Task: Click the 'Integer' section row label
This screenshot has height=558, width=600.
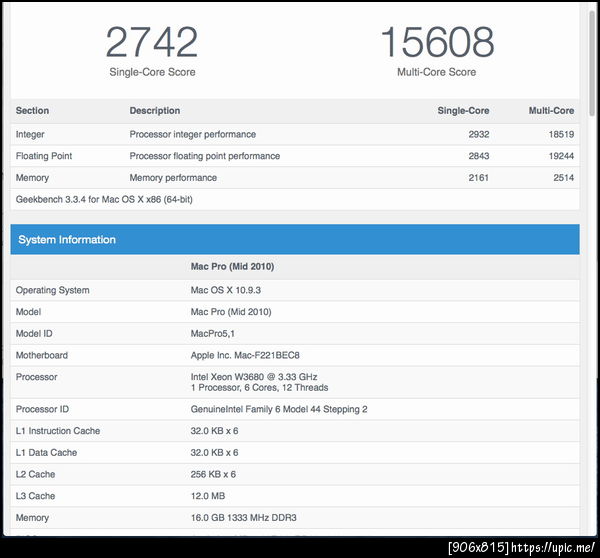Action: [x=30, y=134]
